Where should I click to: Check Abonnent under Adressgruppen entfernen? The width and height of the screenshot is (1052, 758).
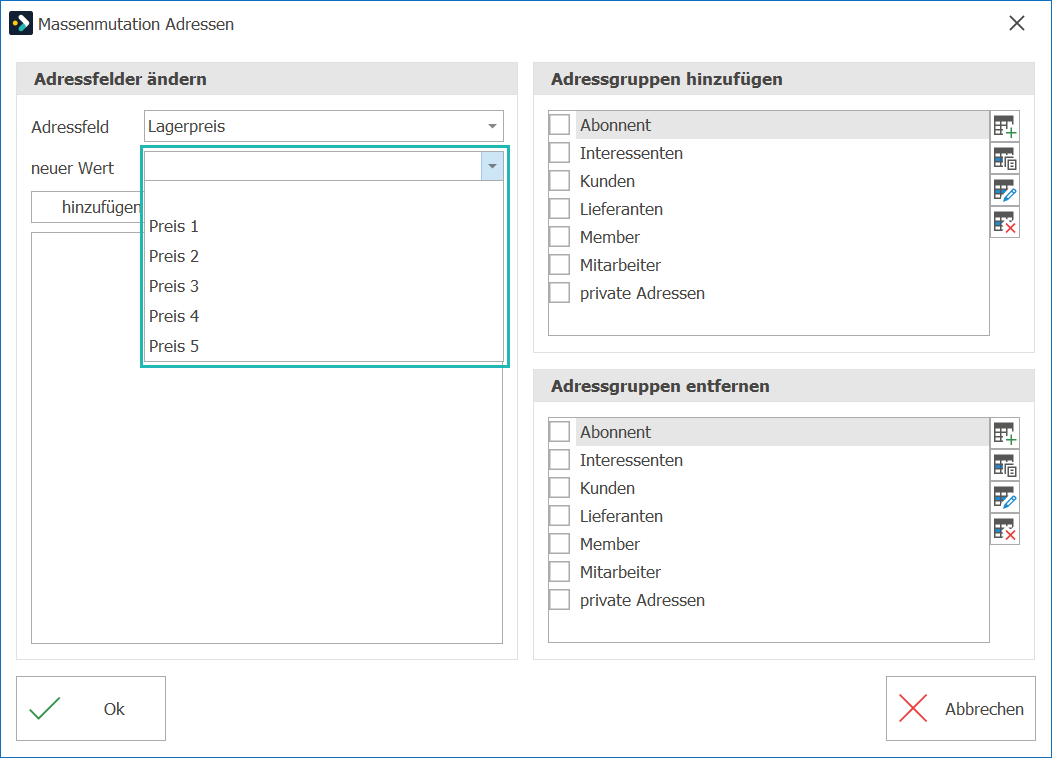pos(560,432)
